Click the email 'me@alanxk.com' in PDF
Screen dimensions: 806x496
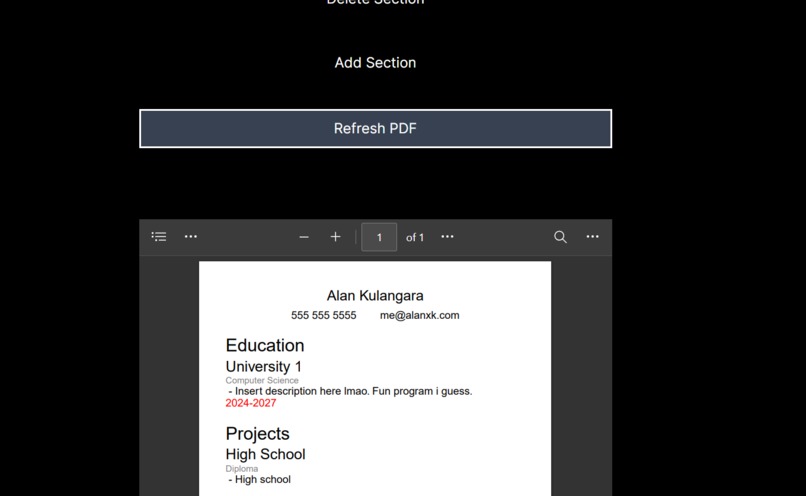pyautogui.click(x=419, y=315)
